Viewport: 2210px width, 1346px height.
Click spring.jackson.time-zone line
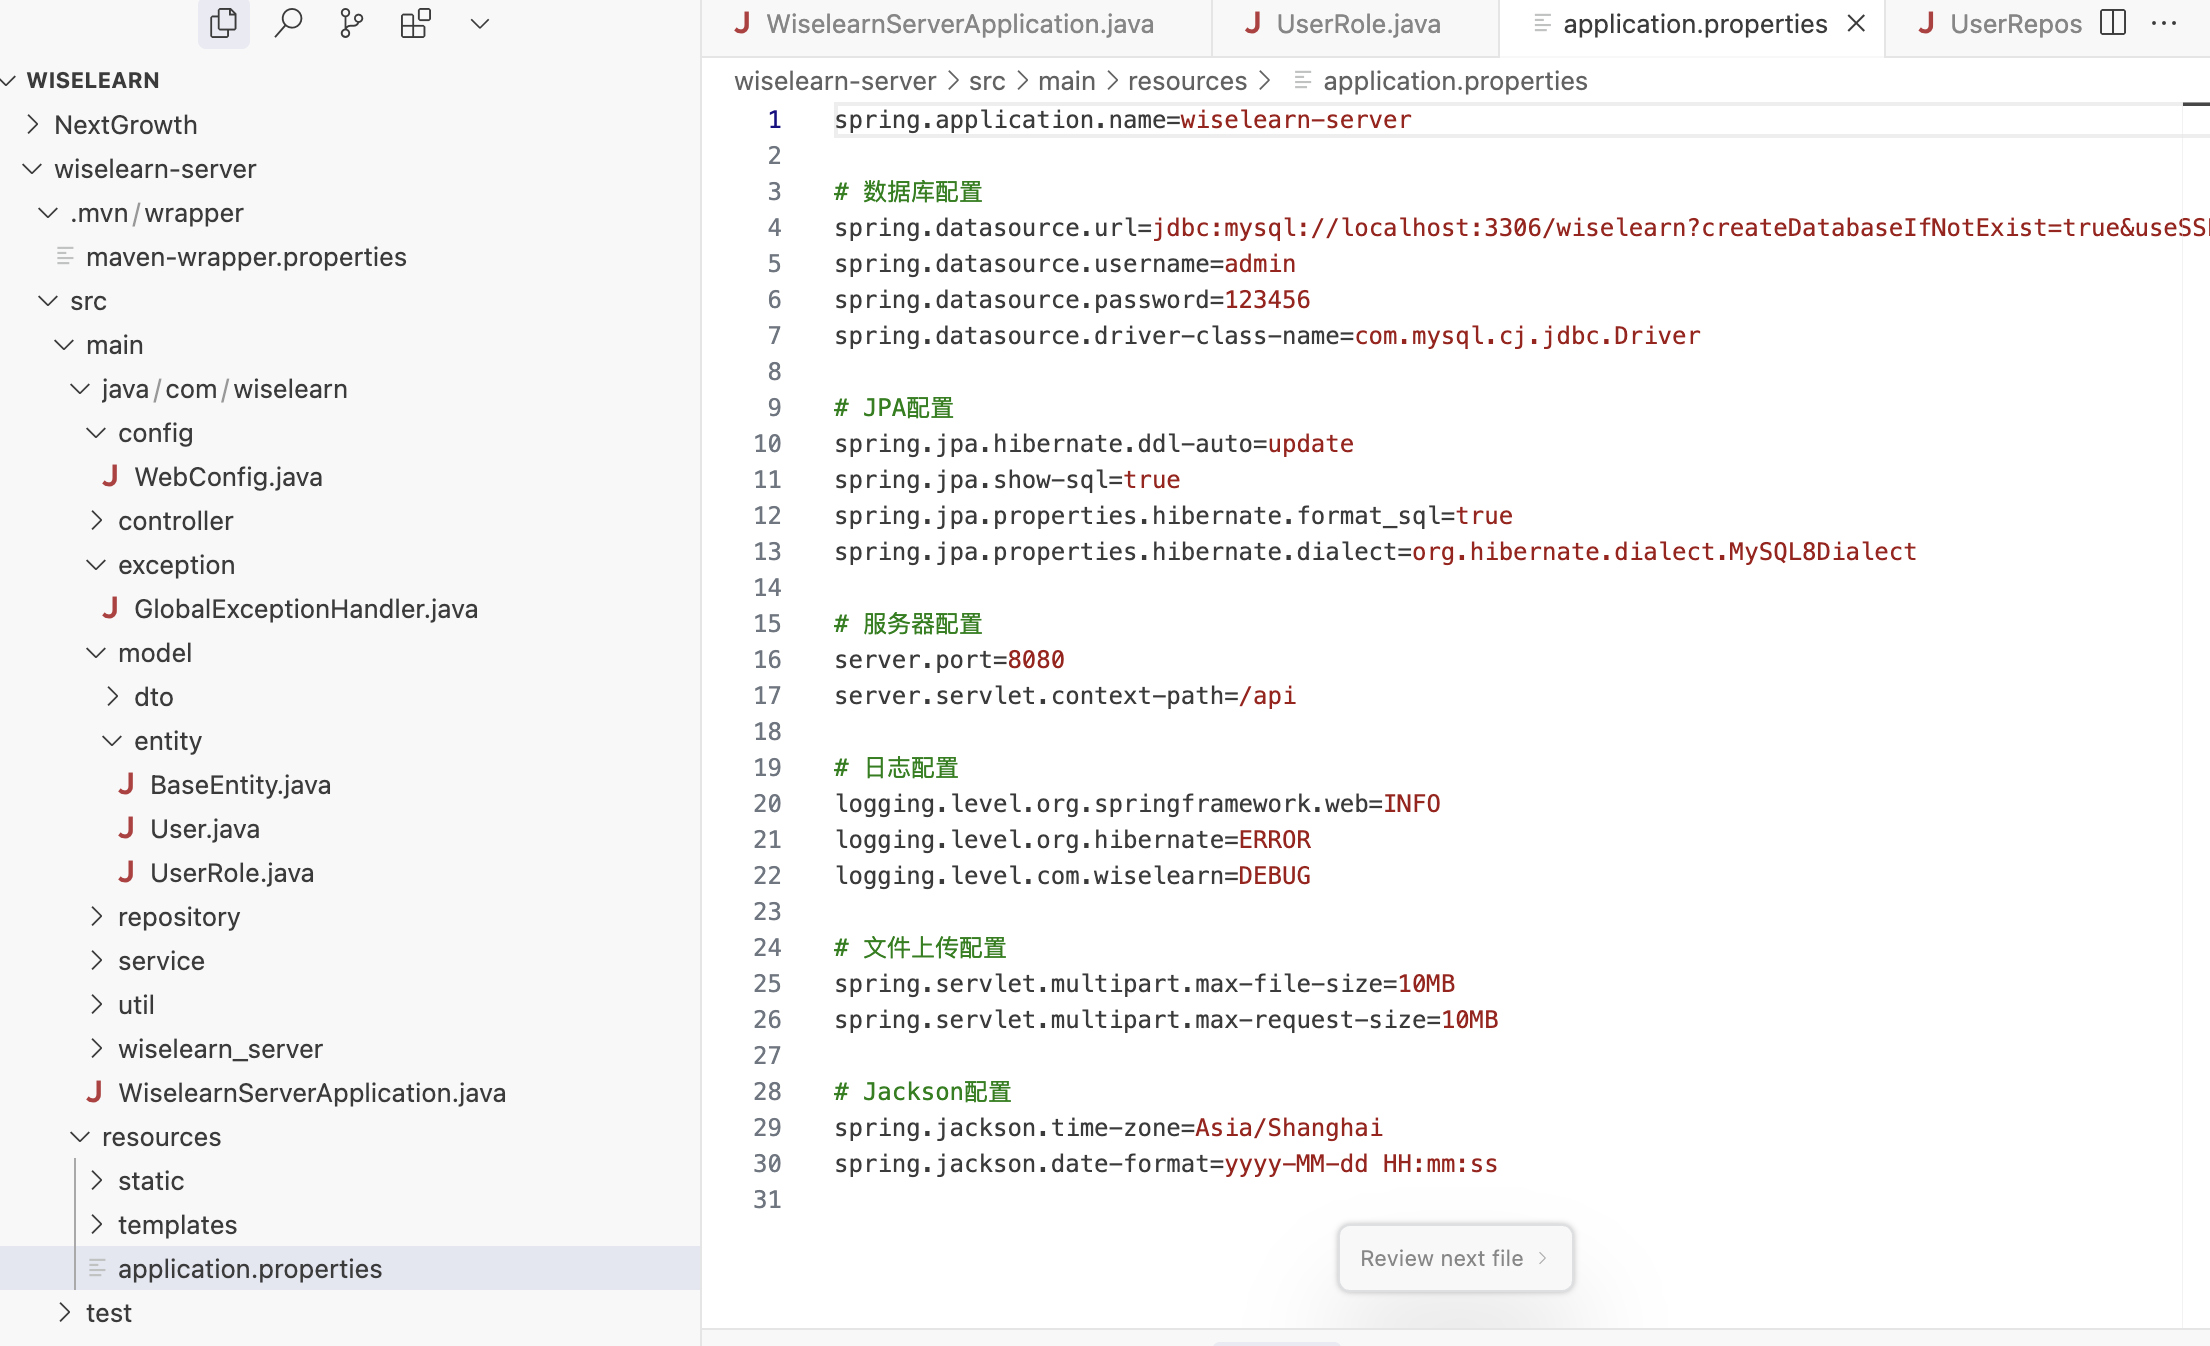click(x=1109, y=1128)
